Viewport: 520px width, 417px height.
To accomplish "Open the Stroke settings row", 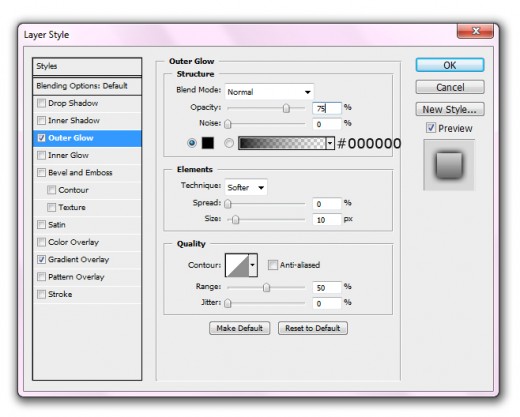I will click(x=87, y=294).
